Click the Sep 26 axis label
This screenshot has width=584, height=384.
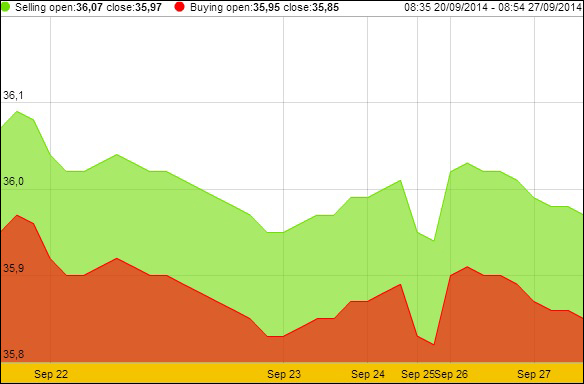[x=451, y=374]
